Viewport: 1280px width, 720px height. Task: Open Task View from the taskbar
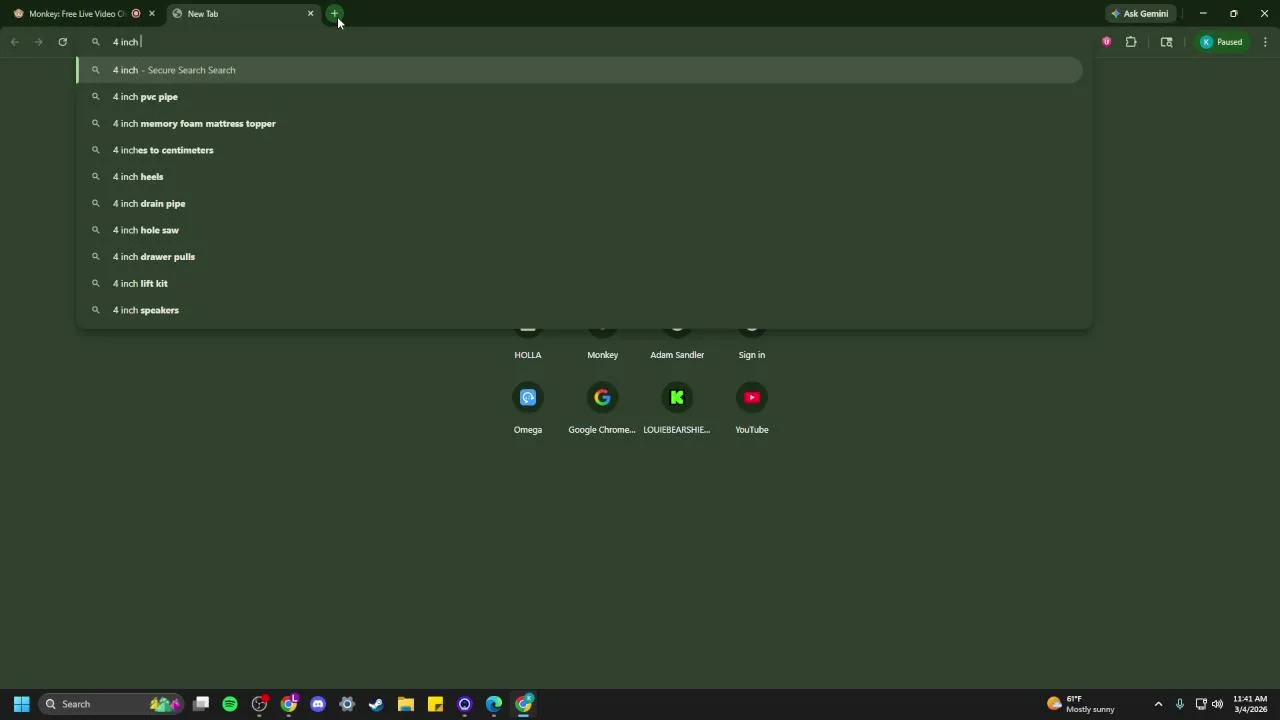pyautogui.click(x=201, y=704)
